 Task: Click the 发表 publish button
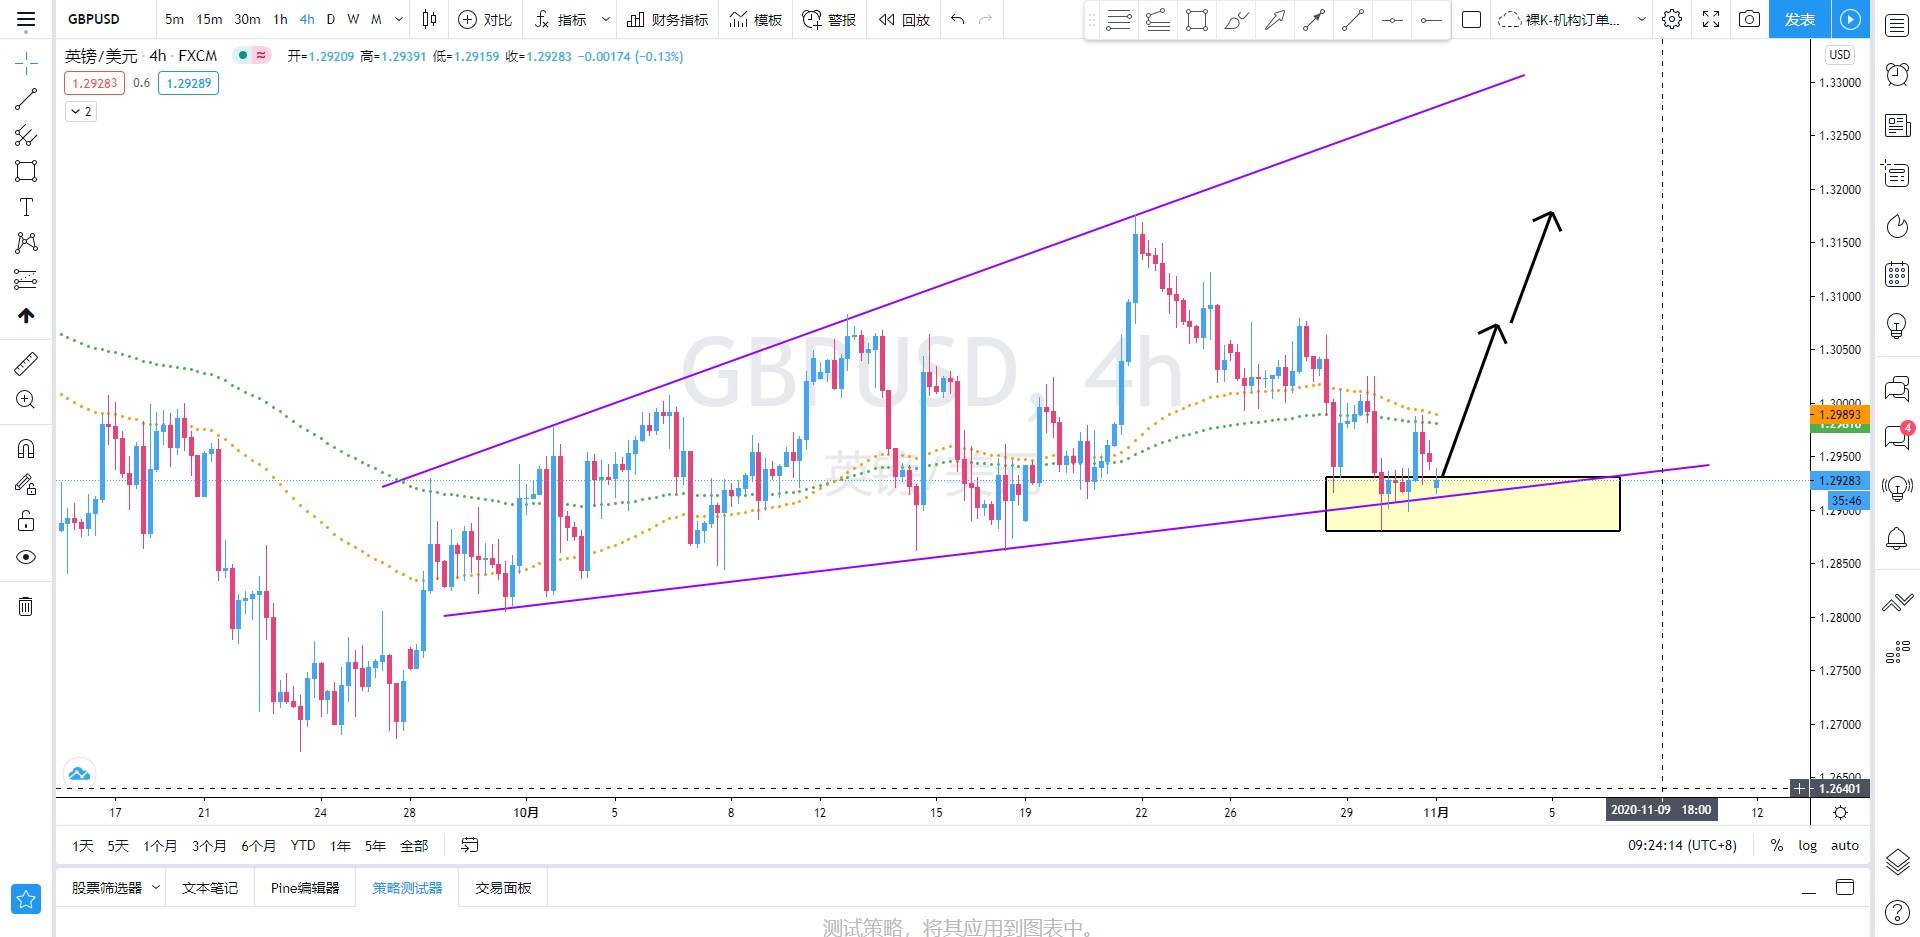[1800, 19]
